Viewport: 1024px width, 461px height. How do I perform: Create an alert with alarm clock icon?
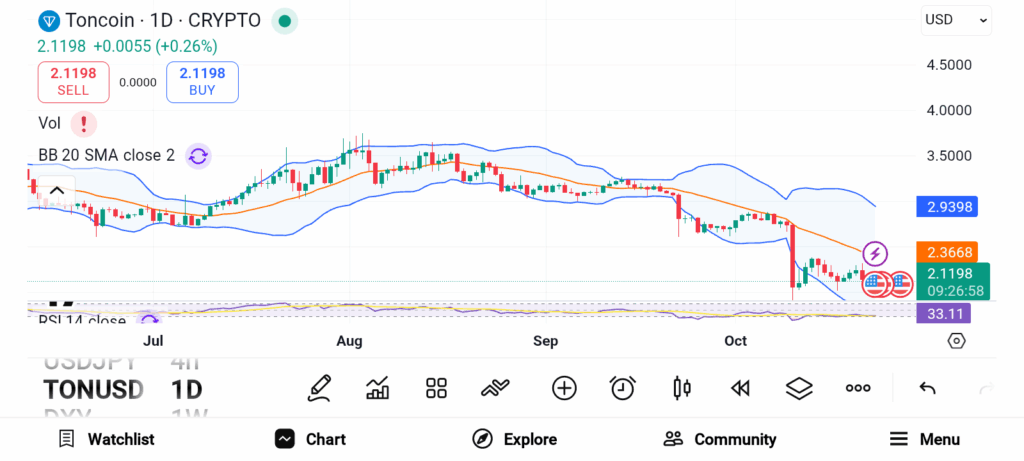click(623, 388)
